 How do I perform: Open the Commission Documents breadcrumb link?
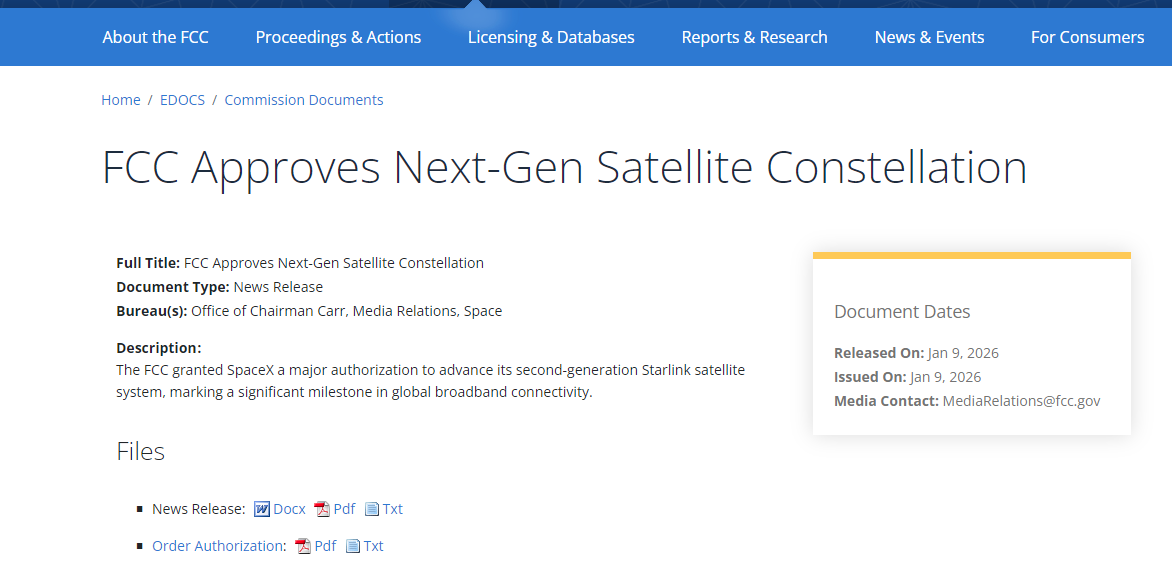point(304,100)
